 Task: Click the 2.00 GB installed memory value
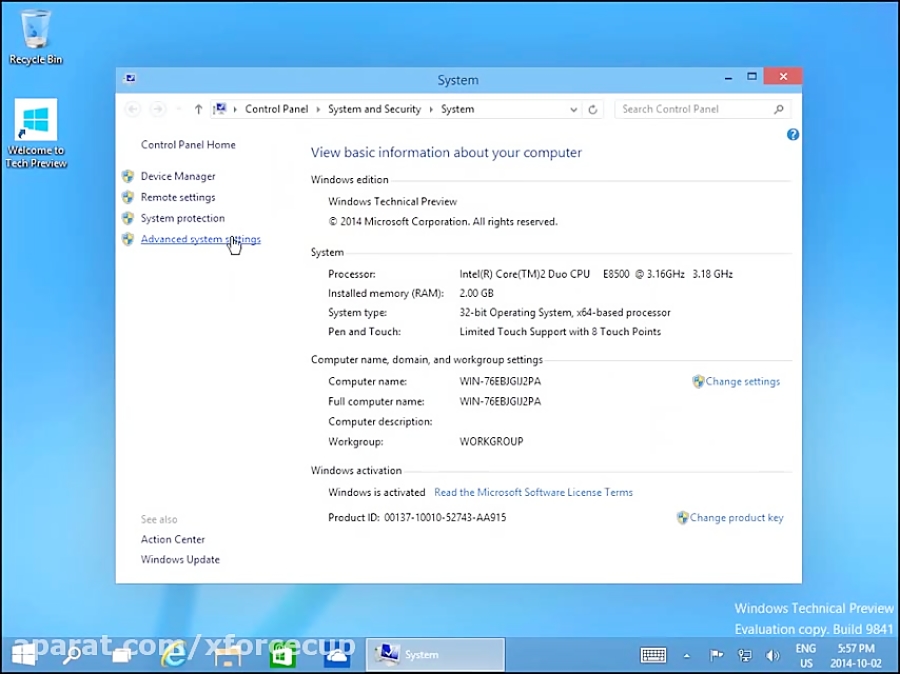coord(476,293)
